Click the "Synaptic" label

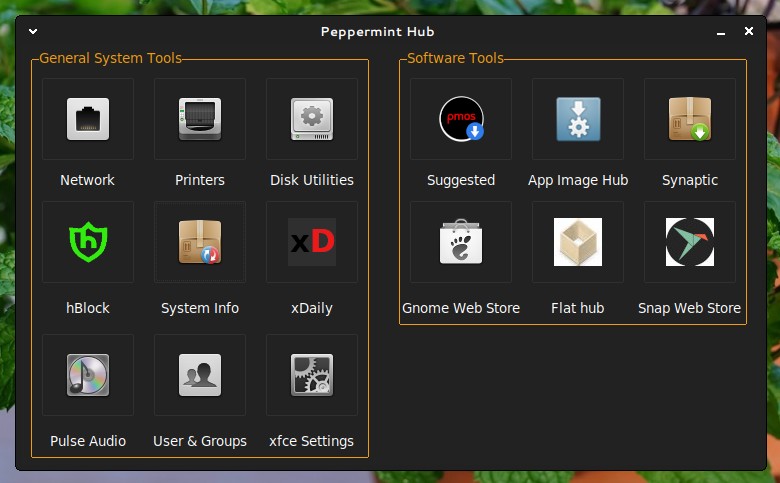click(690, 180)
